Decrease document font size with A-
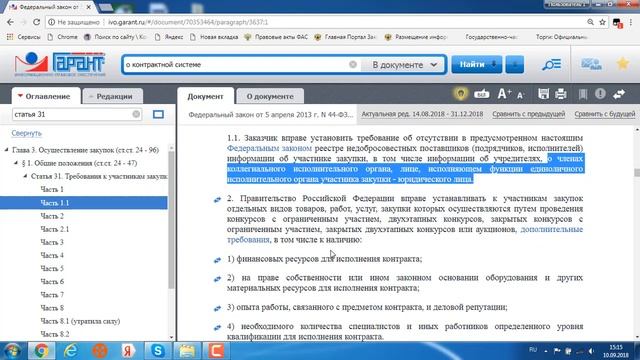The width and height of the screenshot is (640, 360). [x=520, y=95]
